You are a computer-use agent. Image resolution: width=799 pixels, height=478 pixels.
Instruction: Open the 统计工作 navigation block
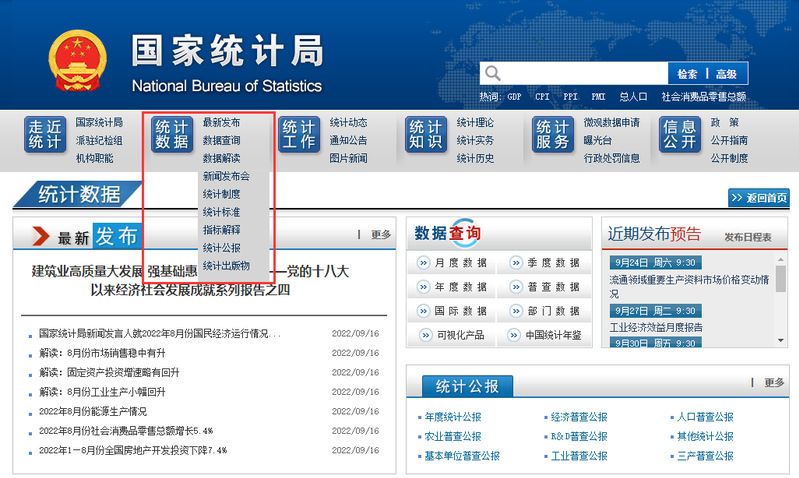tap(298, 135)
